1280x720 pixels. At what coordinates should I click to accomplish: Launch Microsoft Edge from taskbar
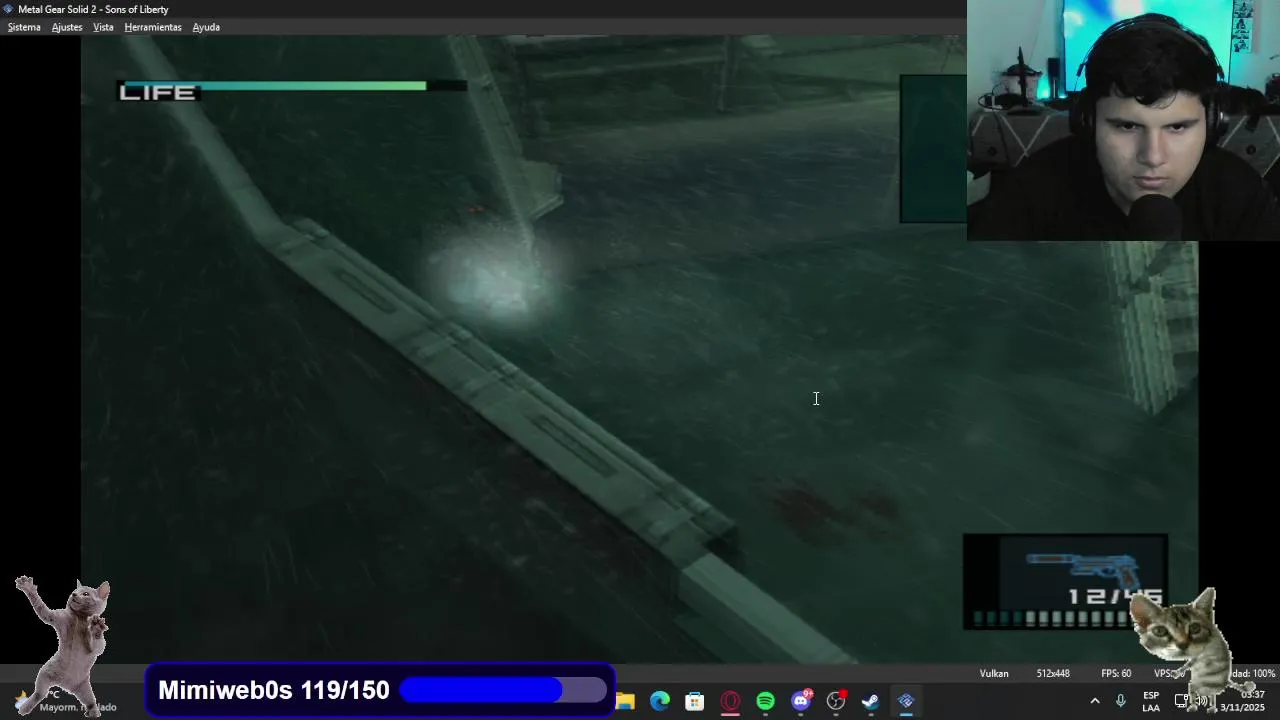(x=660, y=701)
